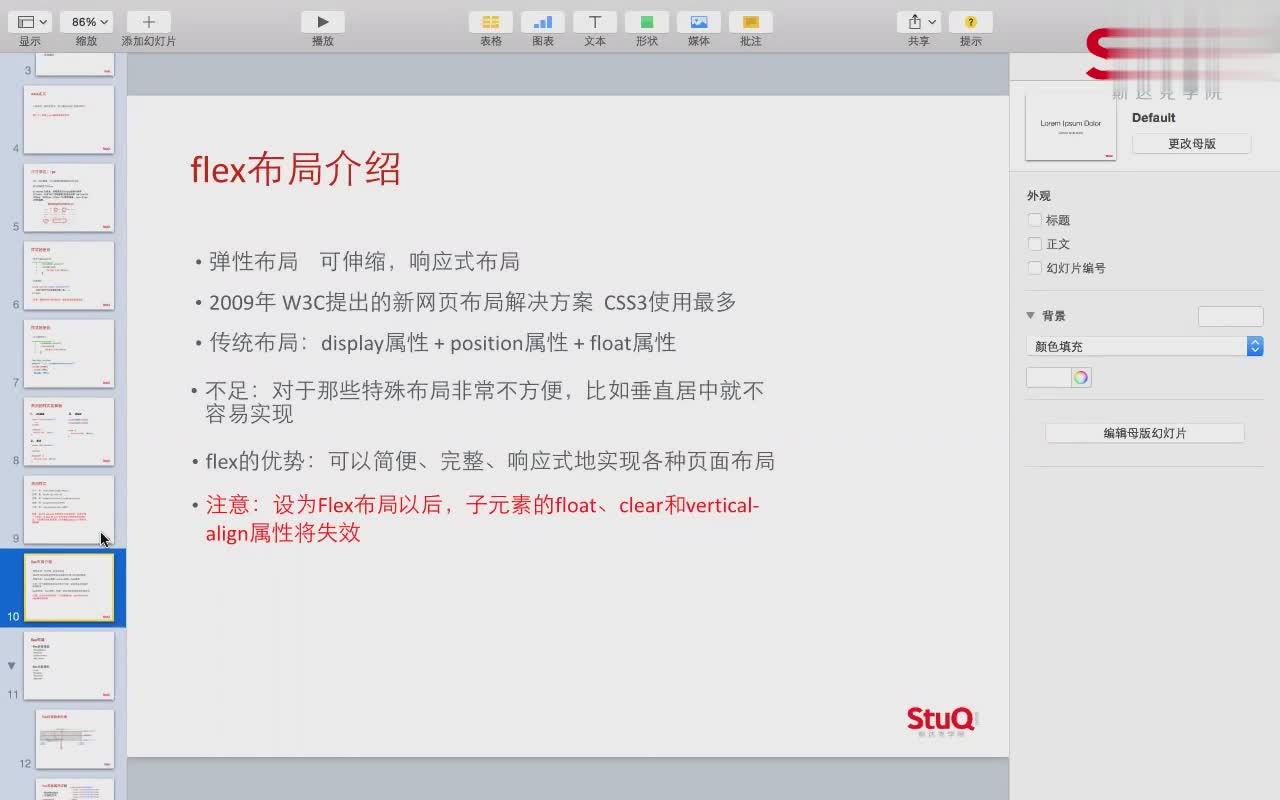
Task: Select slide 8 thumbnail
Action: click(x=69, y=431)
